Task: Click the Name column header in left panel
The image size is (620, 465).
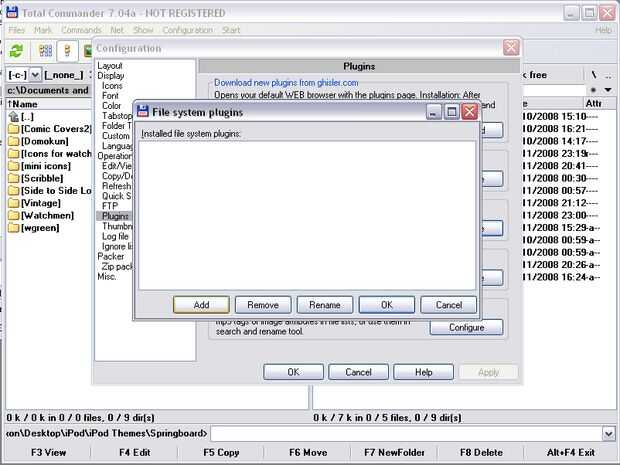Action: click(49, 104)
